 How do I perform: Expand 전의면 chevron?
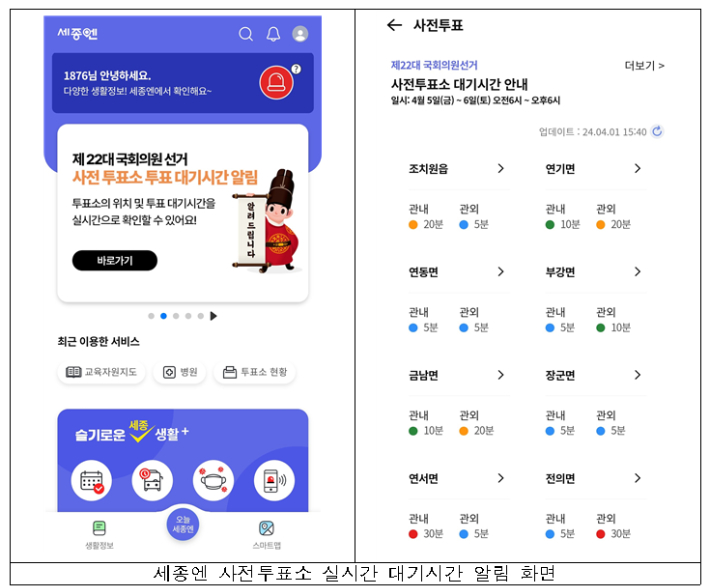[638, 478]
